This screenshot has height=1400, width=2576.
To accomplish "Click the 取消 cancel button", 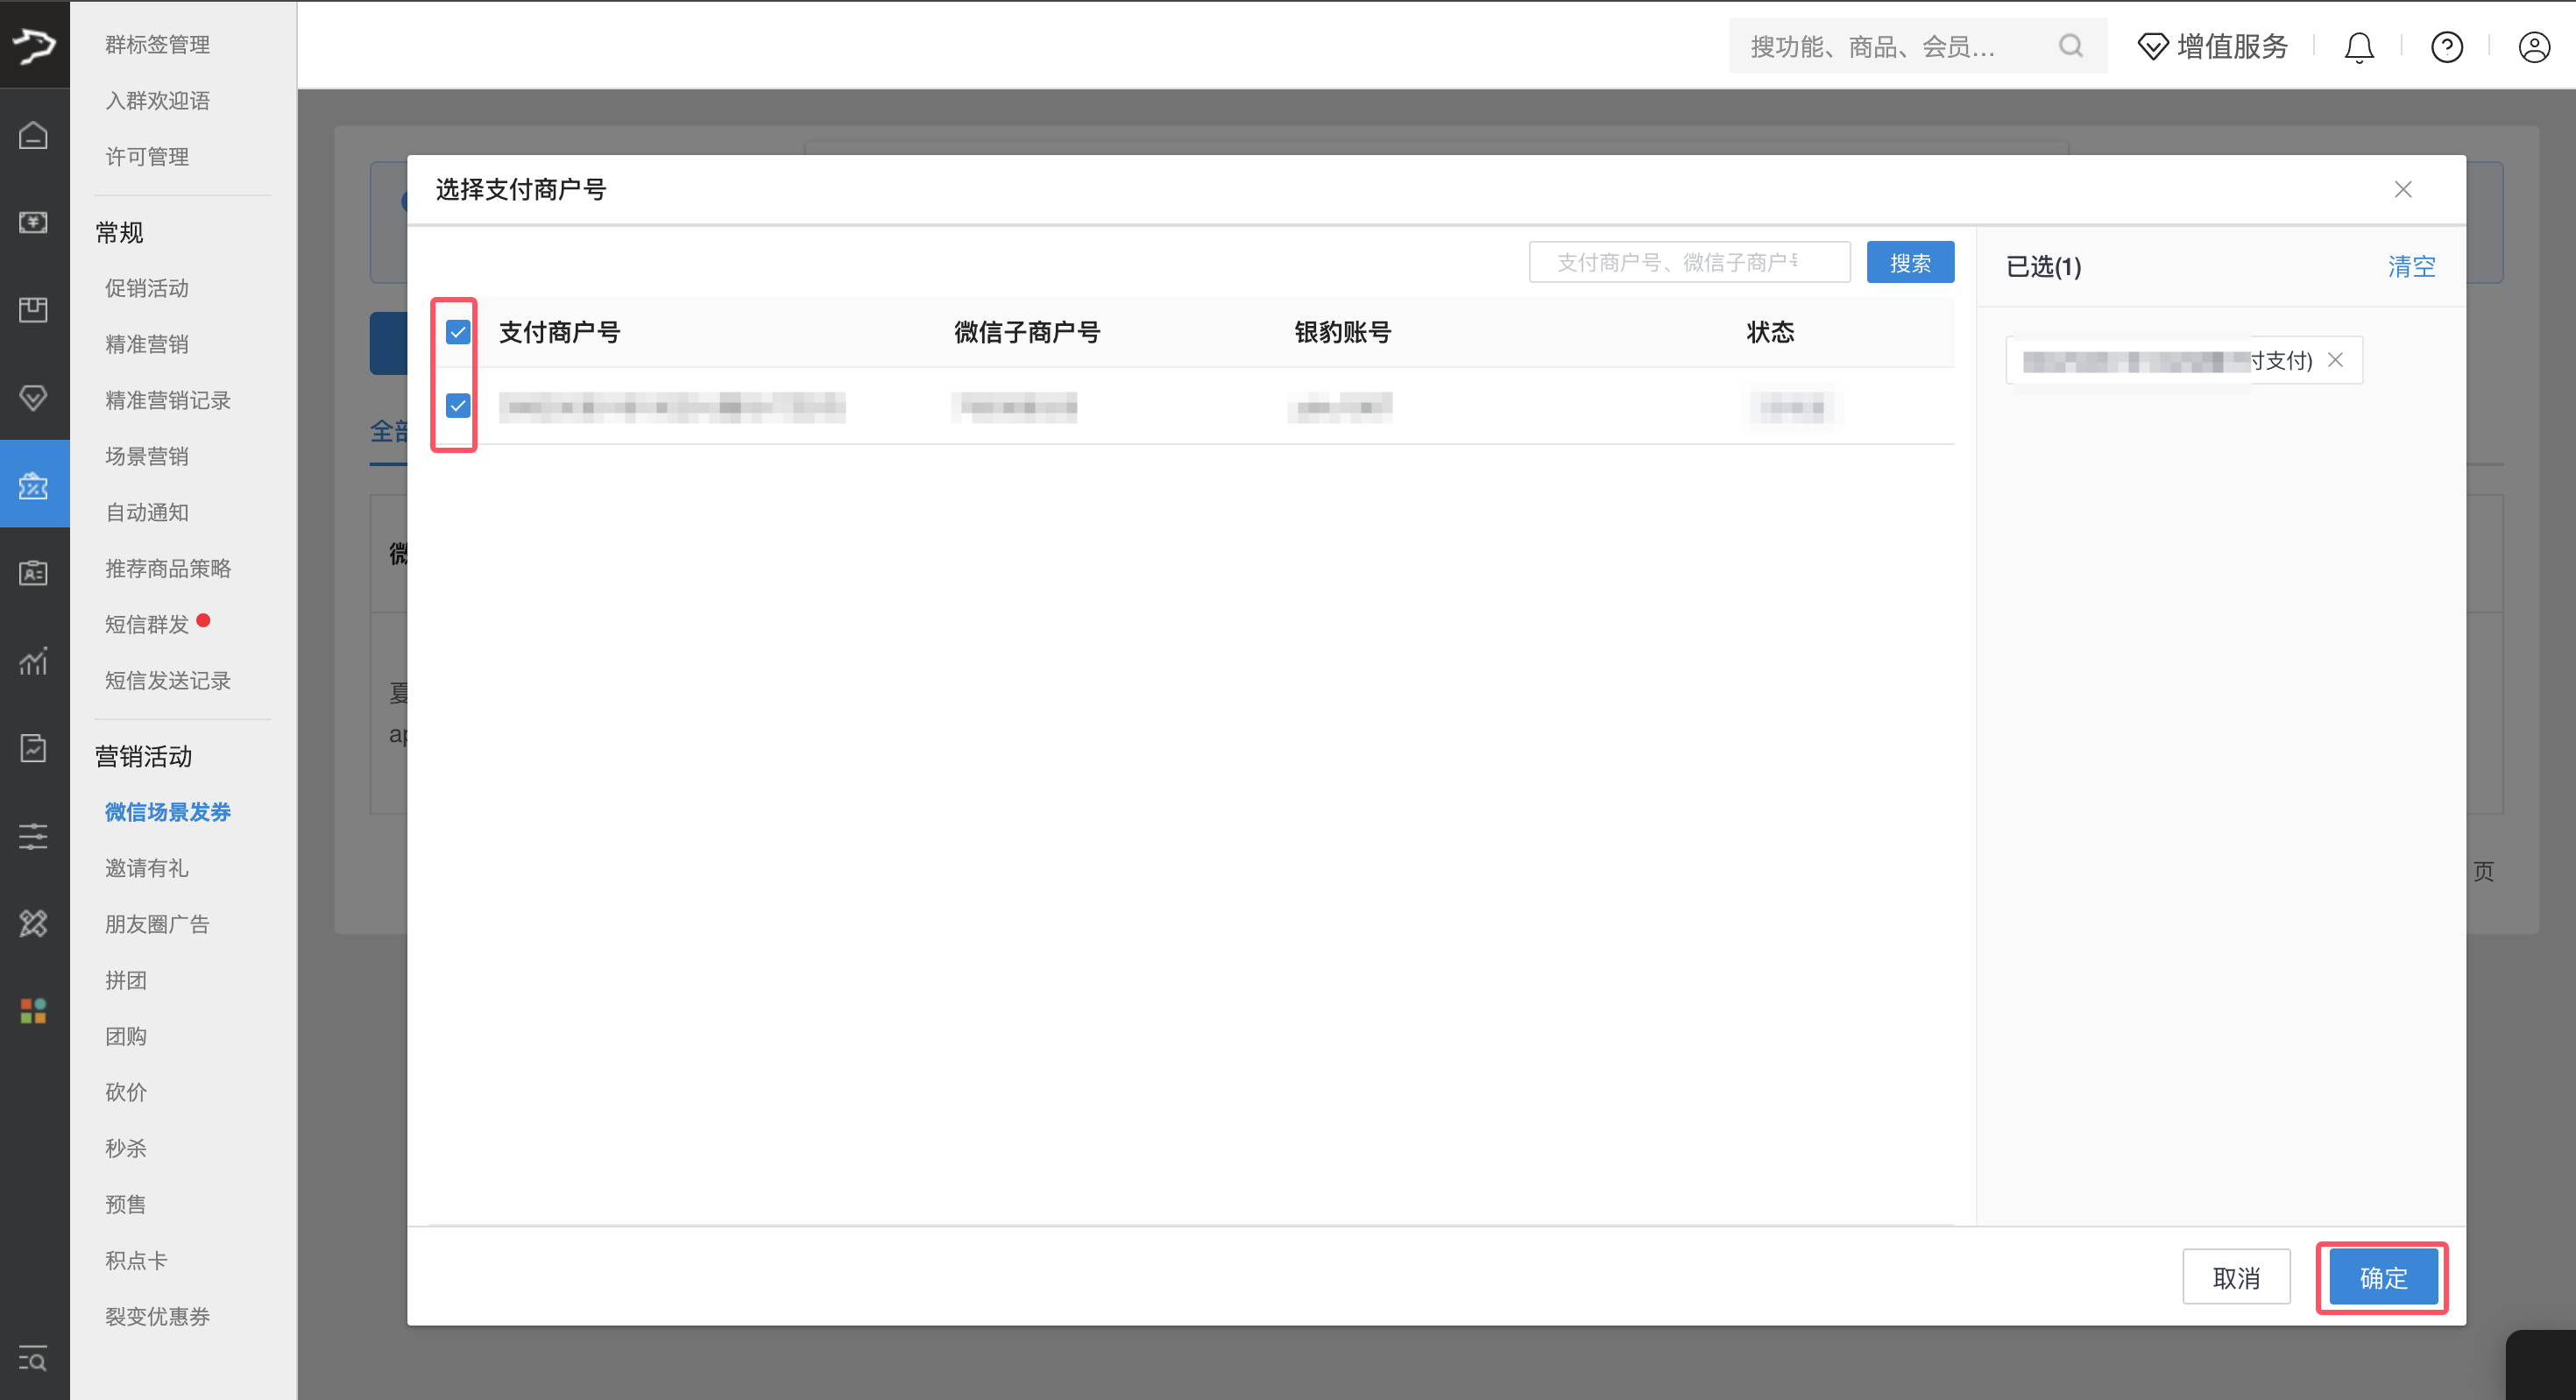I will pyautogui.click(x=2236, y=1277).
